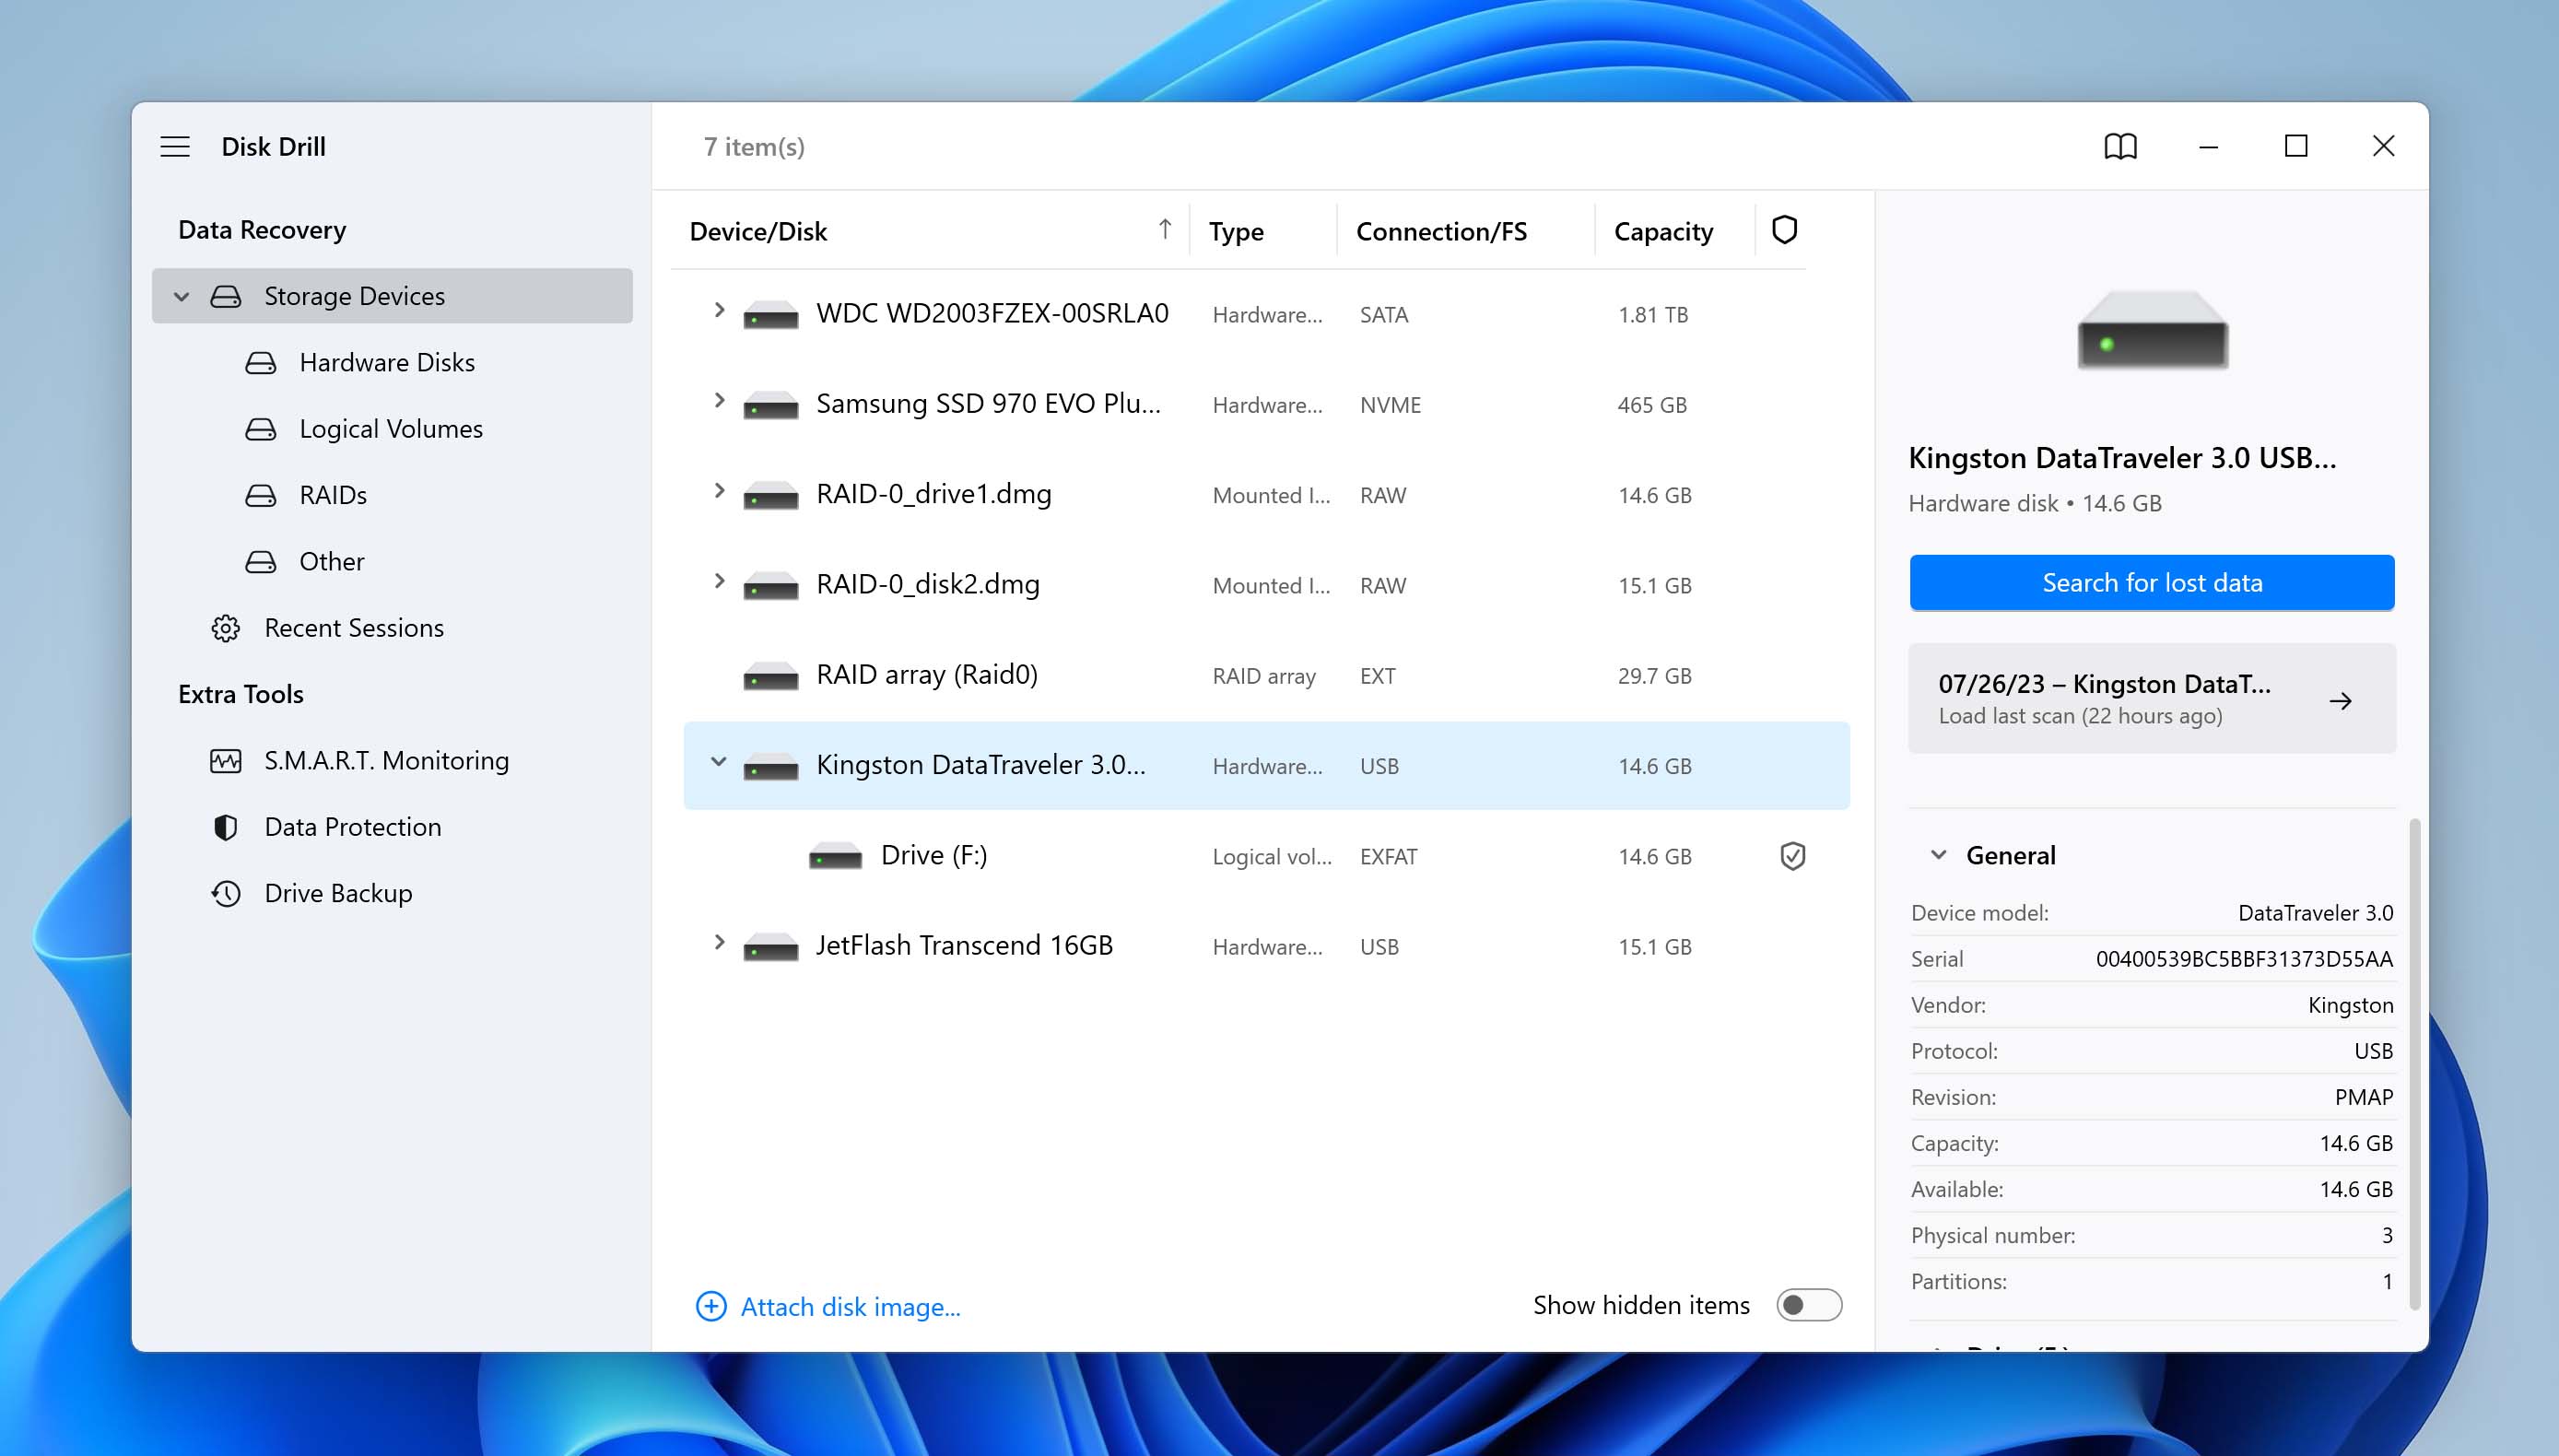Collapse the General section
The image size is (2559, 1456).
click(1938, 855)
